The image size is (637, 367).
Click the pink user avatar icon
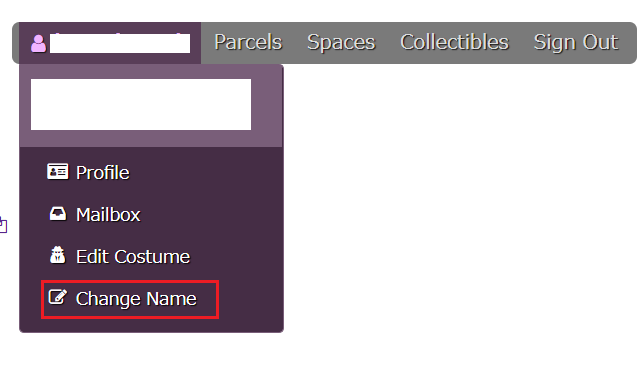point(38,43)
